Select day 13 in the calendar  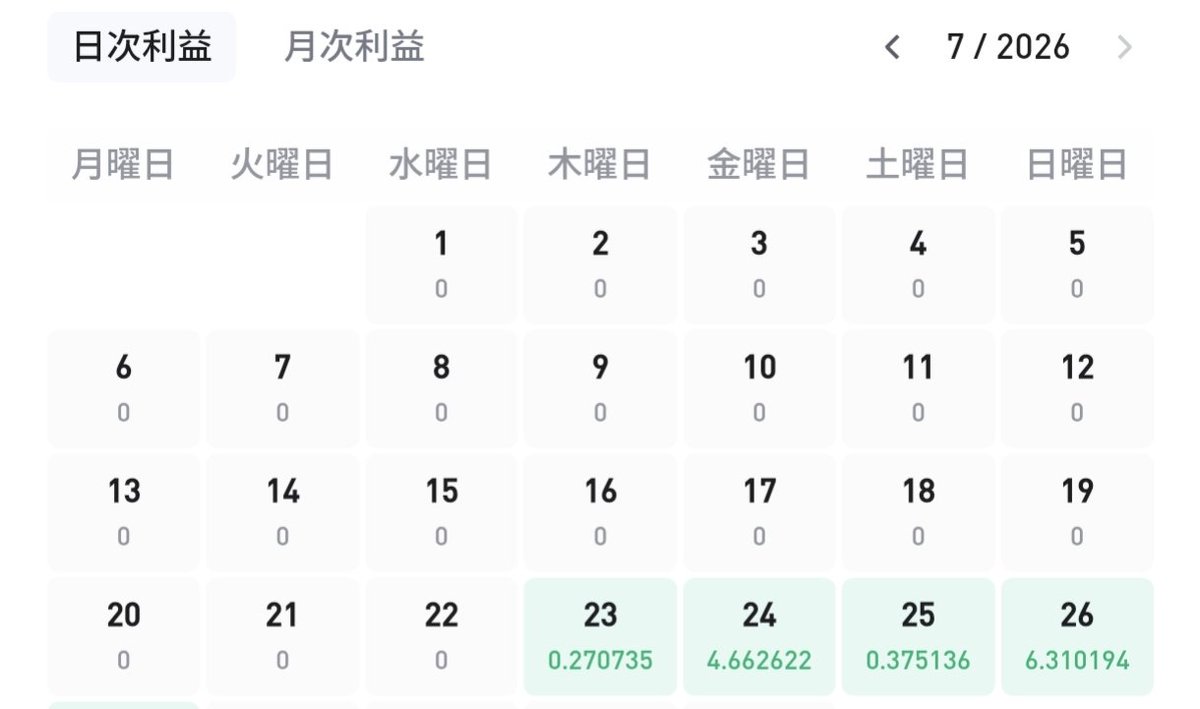pos(123,513)
